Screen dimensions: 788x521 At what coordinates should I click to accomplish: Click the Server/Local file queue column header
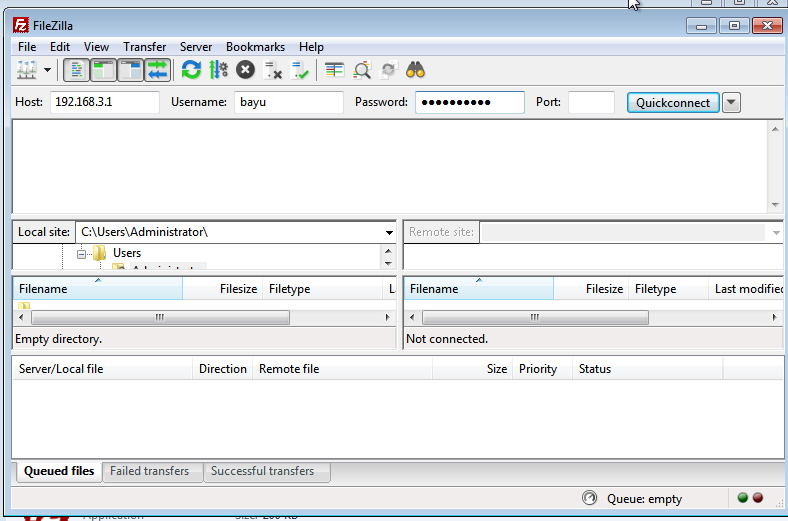[103, 369]
